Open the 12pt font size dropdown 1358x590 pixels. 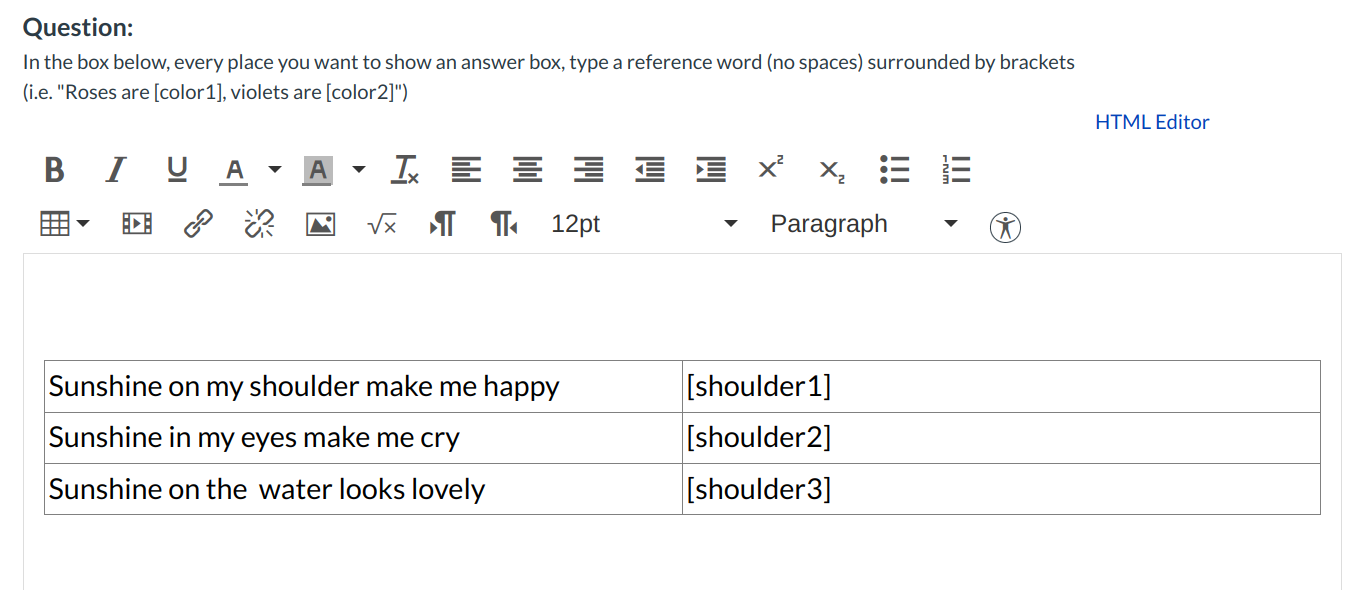(x=644, y=224)
